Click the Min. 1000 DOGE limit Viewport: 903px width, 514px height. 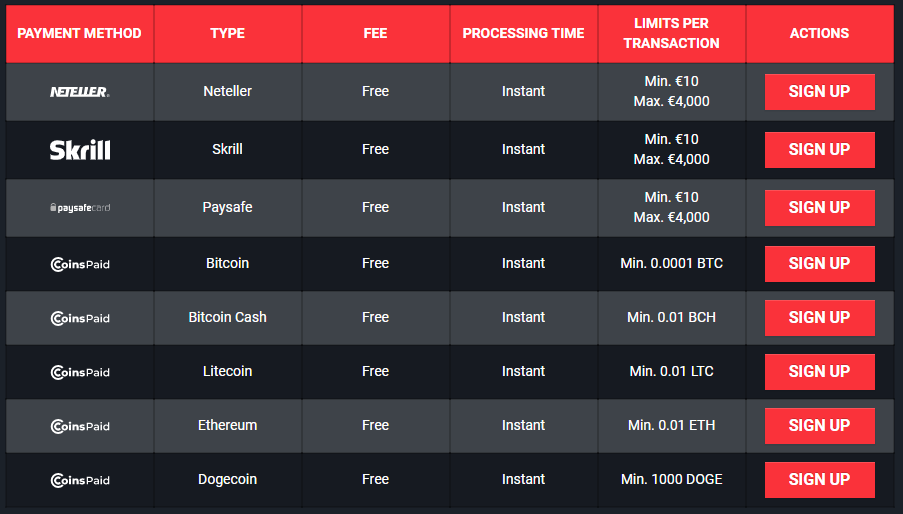click(x=671, y=480)
